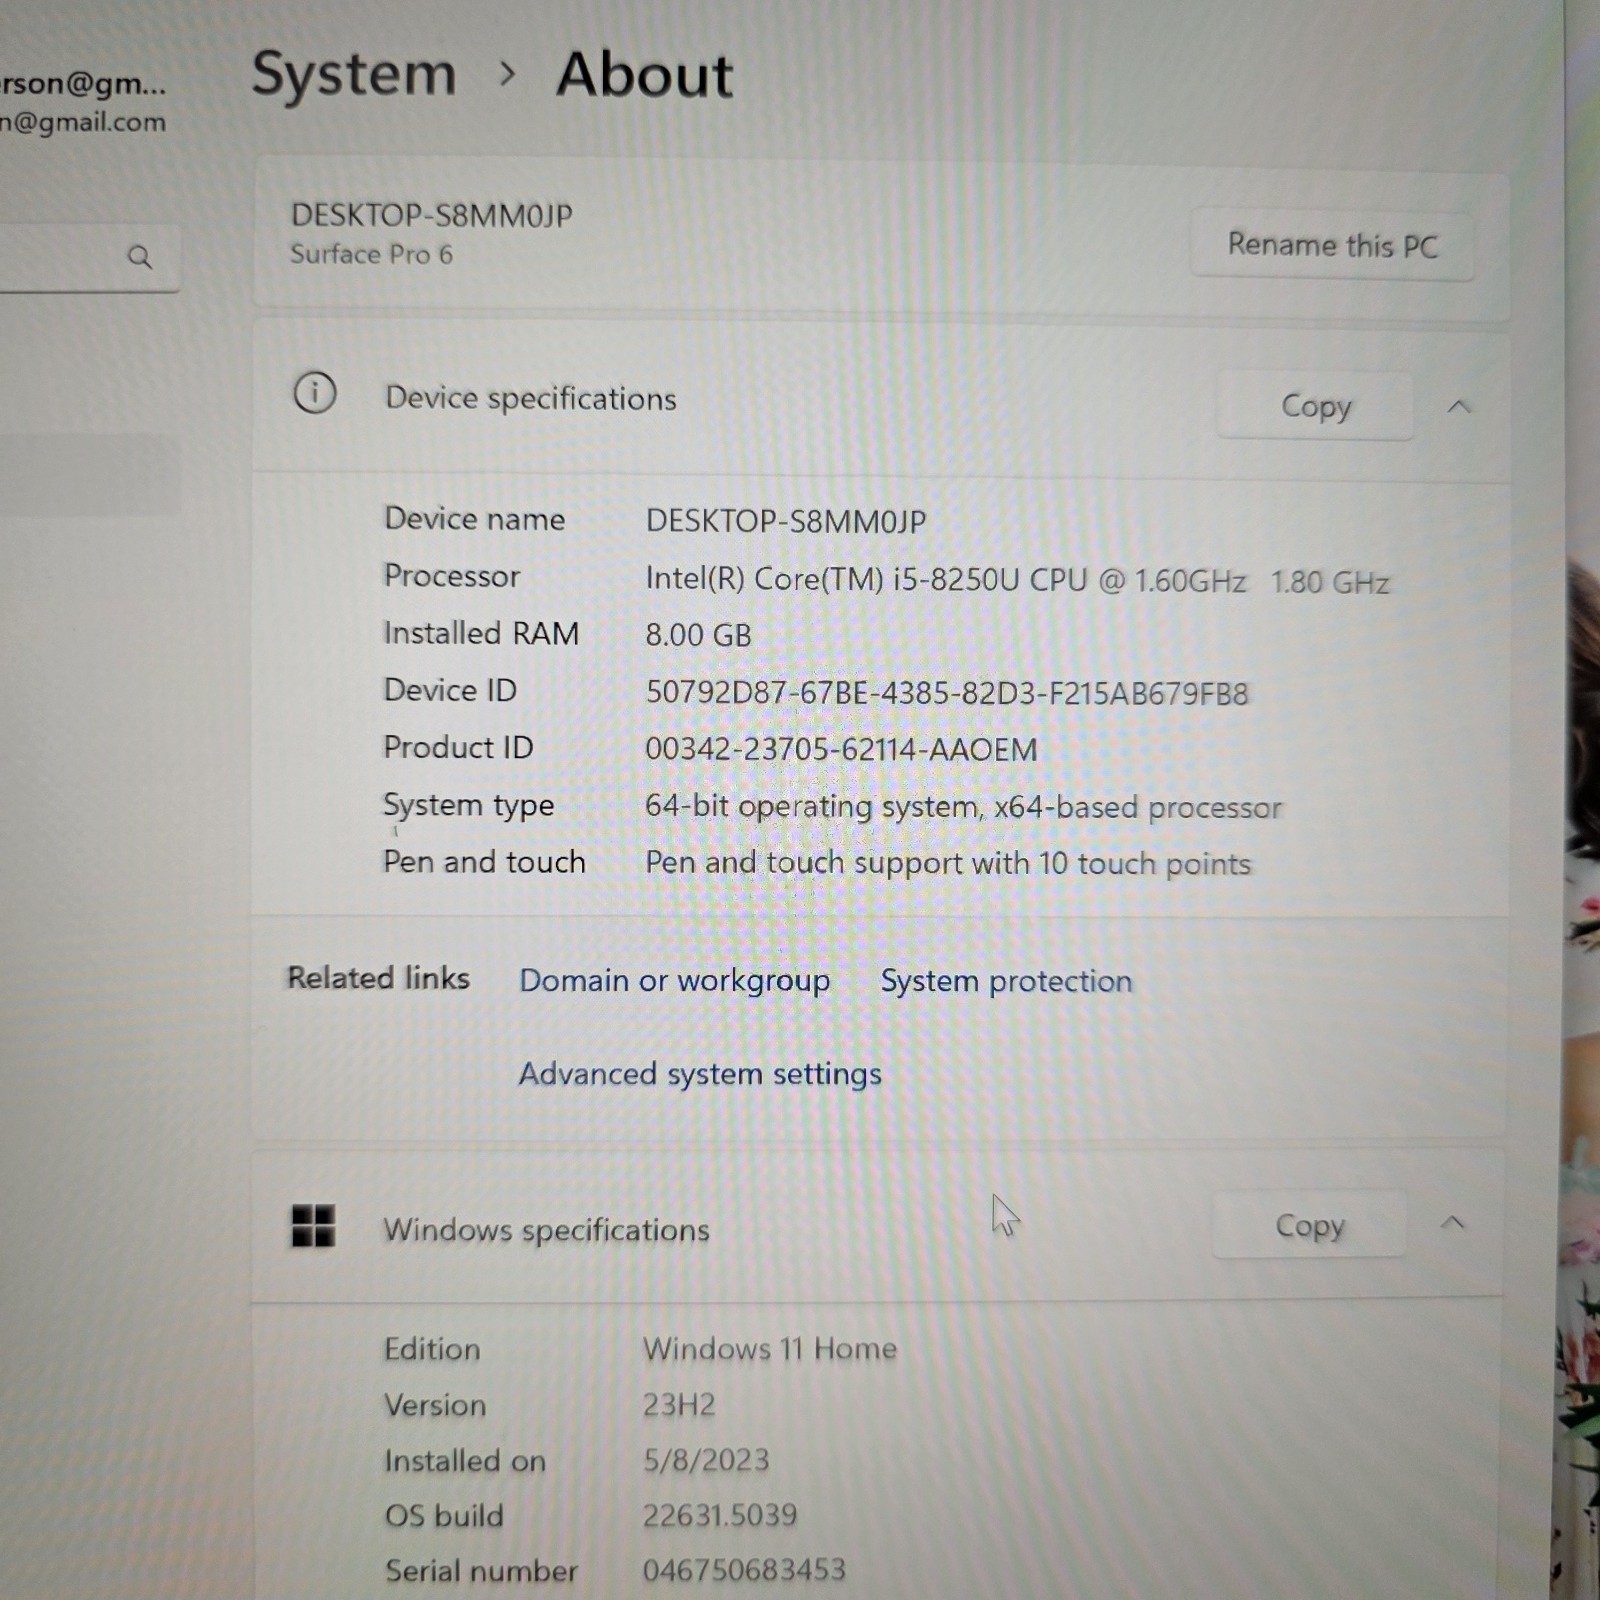Click the Product ID label
Screen dimensions: 1600x1600
[x=458, y=747]
